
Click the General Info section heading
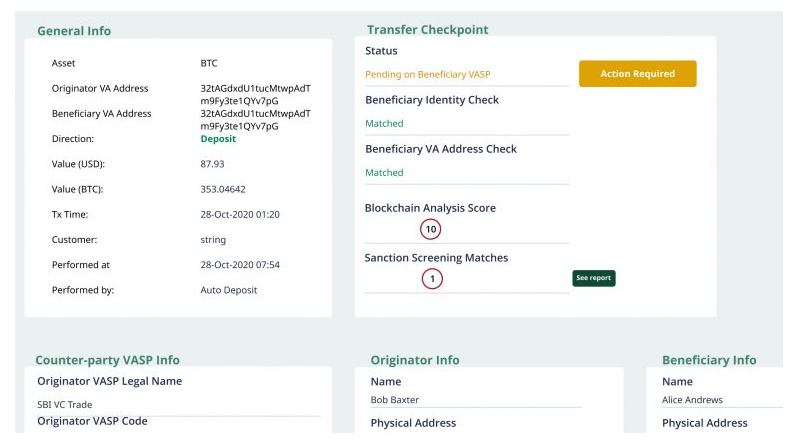click(x=74, y=31)
